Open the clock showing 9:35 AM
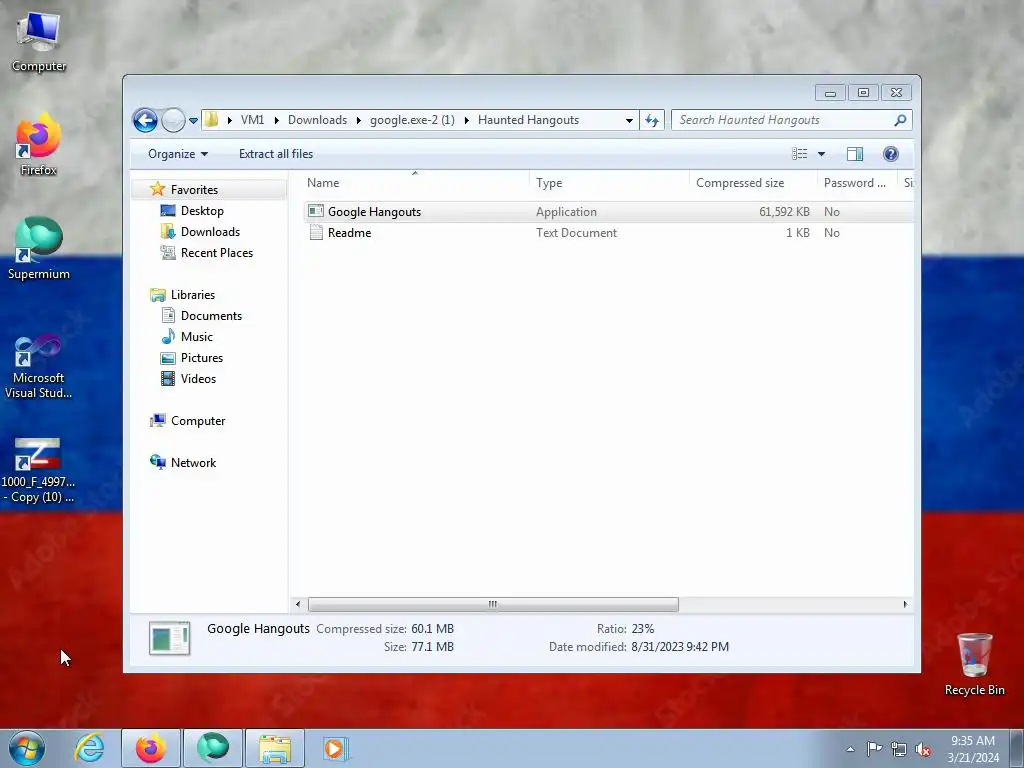Viewport: 1024px width, 768px height. coord(973,748)
